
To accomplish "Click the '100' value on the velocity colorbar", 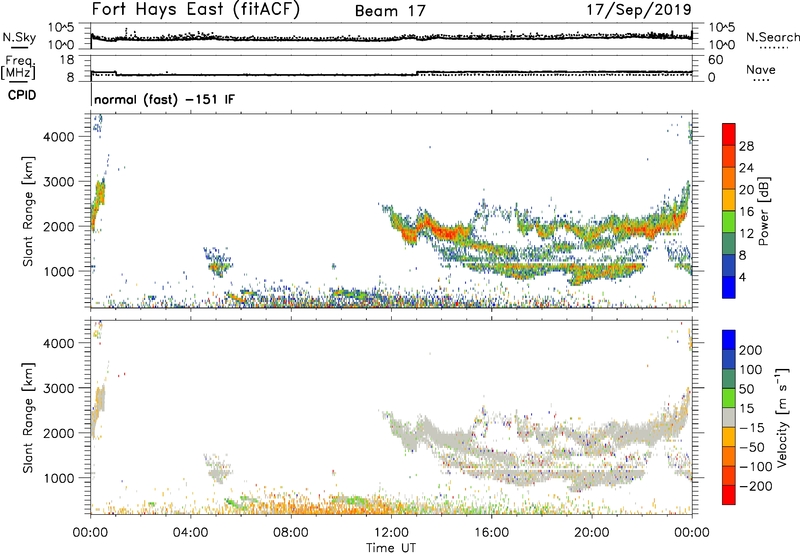I will 751,370.
